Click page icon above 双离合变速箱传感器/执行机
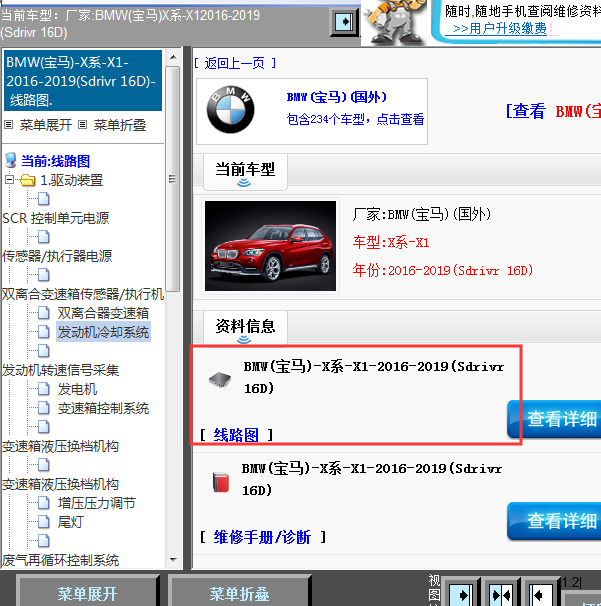This screenshot has height=606, width=601. (44, 275)
